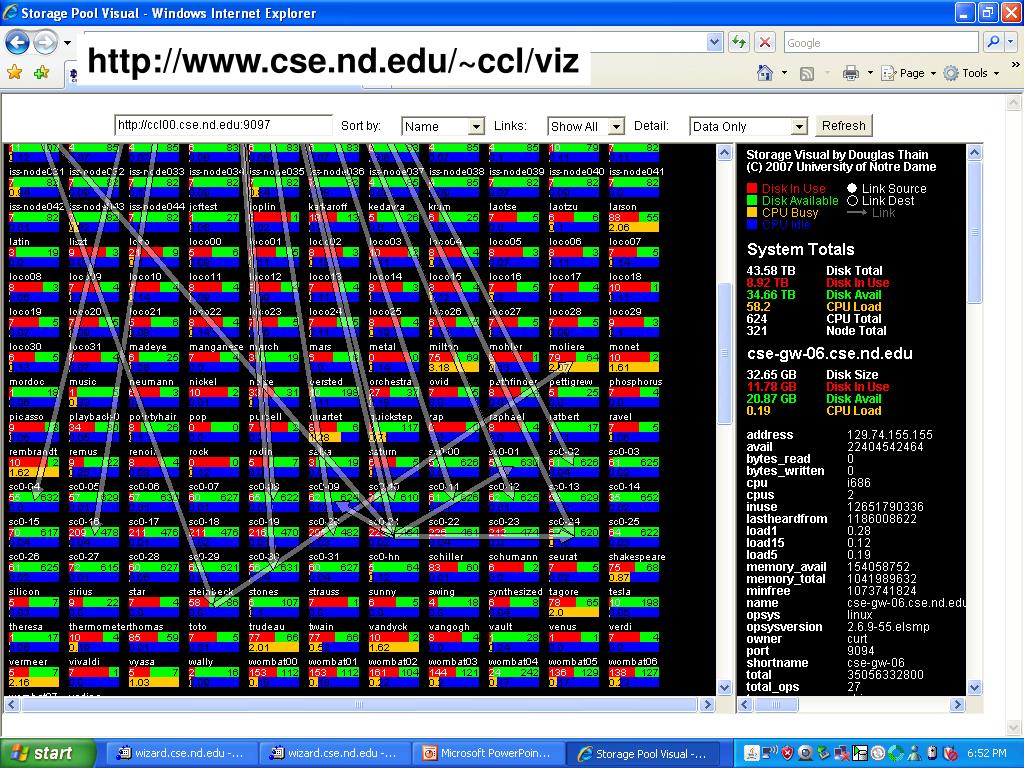Click the green Disk Available legend swatch

751,200
